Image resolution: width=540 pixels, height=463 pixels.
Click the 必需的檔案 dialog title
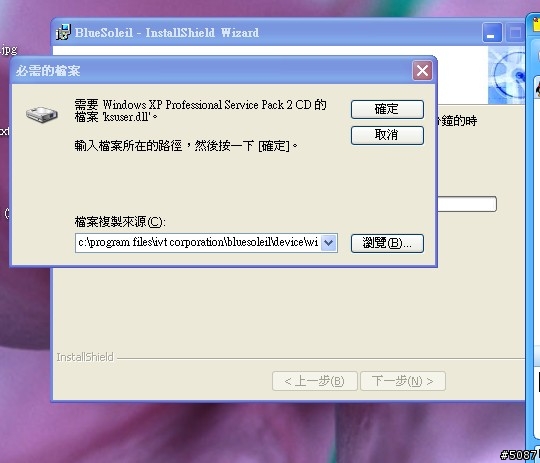(48, 71)
